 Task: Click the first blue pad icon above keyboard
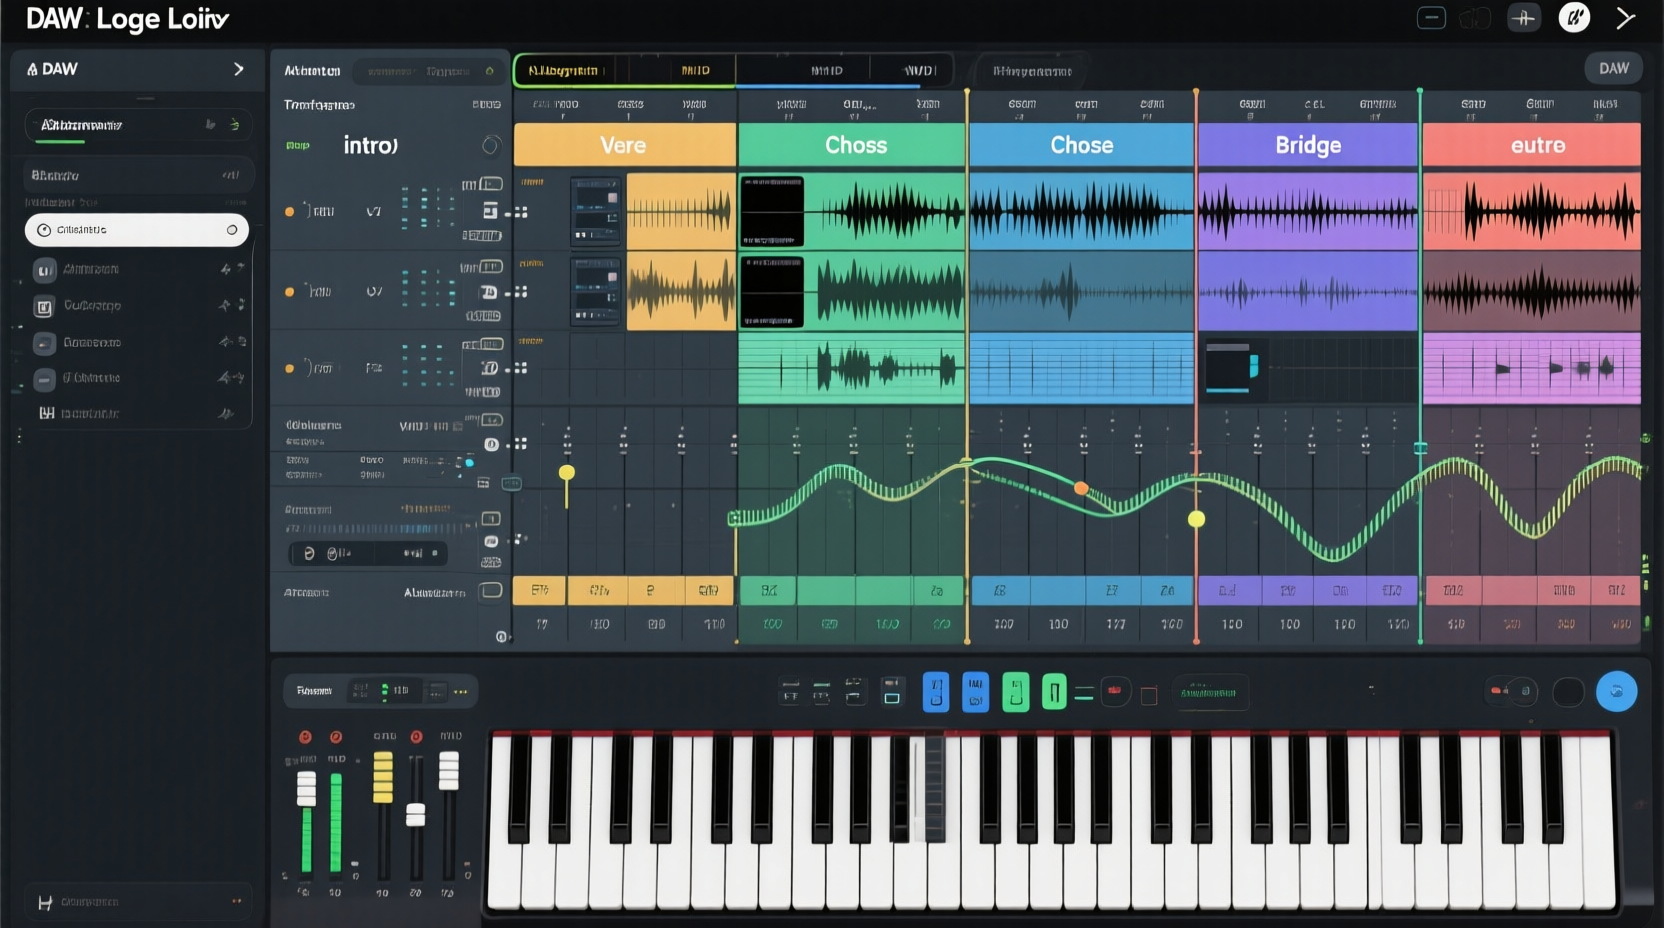tap(935, 691)
